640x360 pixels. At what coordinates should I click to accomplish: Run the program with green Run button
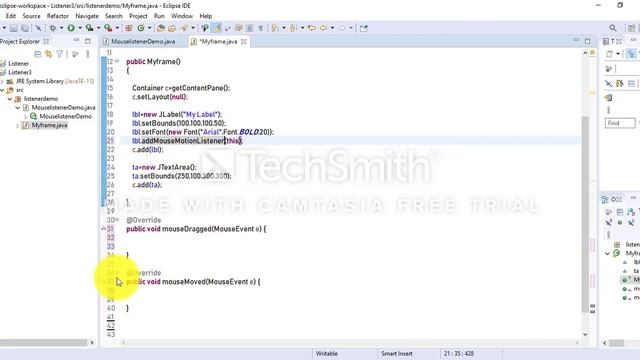point(71,28)
